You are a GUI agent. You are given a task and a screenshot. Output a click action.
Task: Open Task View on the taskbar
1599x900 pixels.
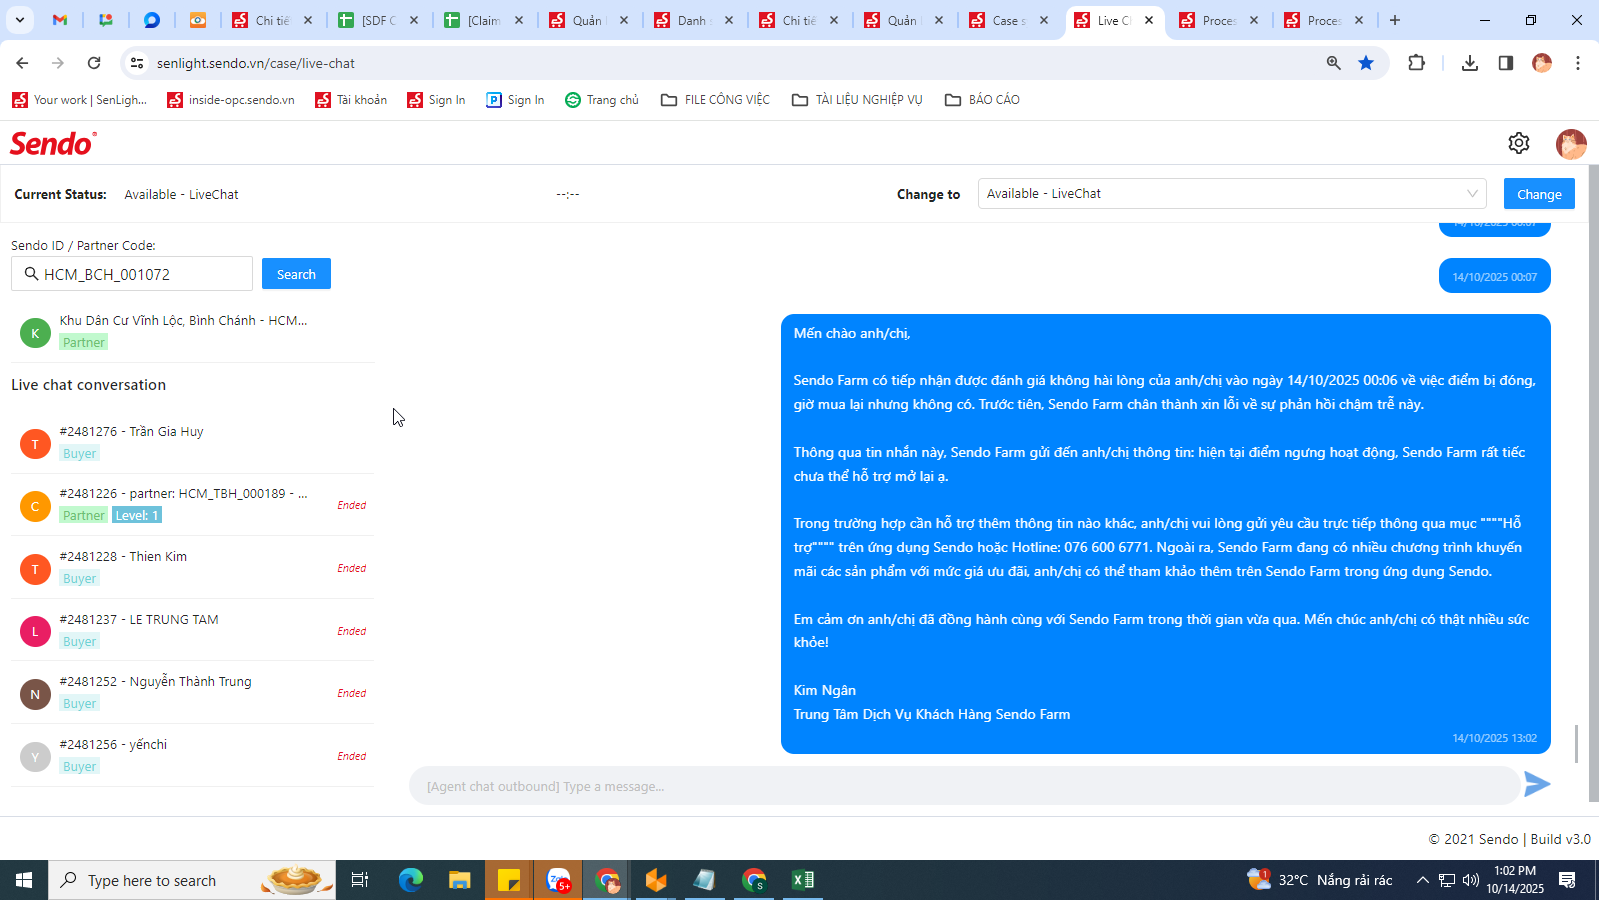pyautogui.click(x=360, y=880)
